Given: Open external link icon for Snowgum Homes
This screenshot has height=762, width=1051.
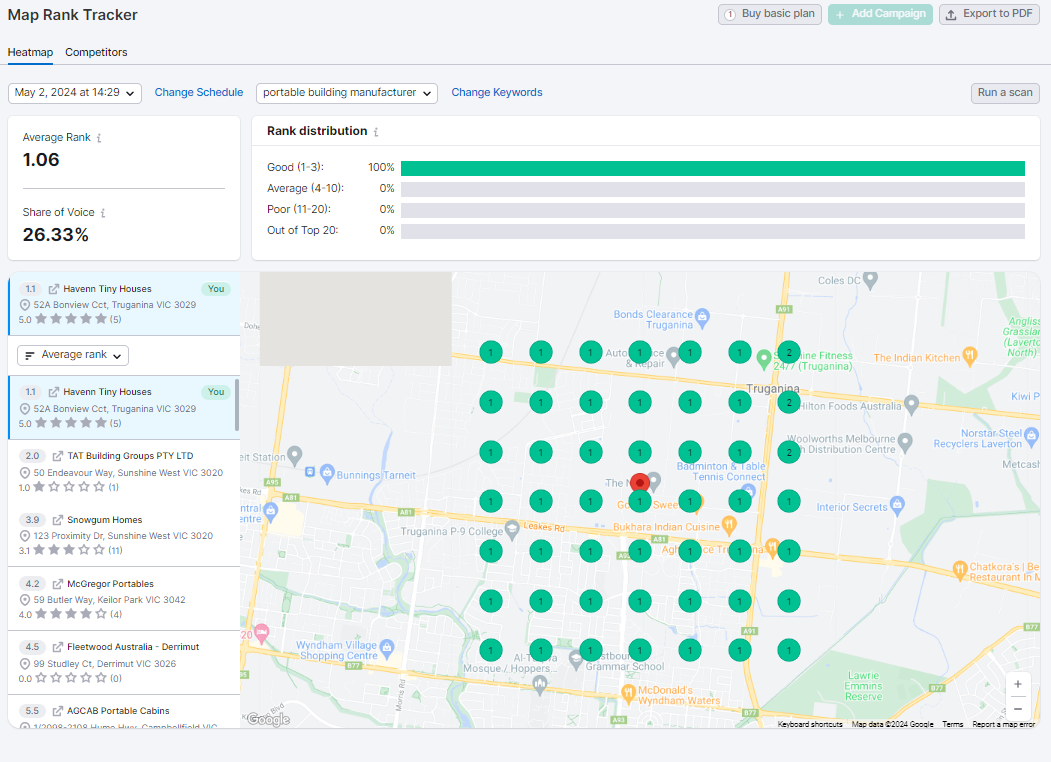Looking at the screenshot, I should coord(58,520).
